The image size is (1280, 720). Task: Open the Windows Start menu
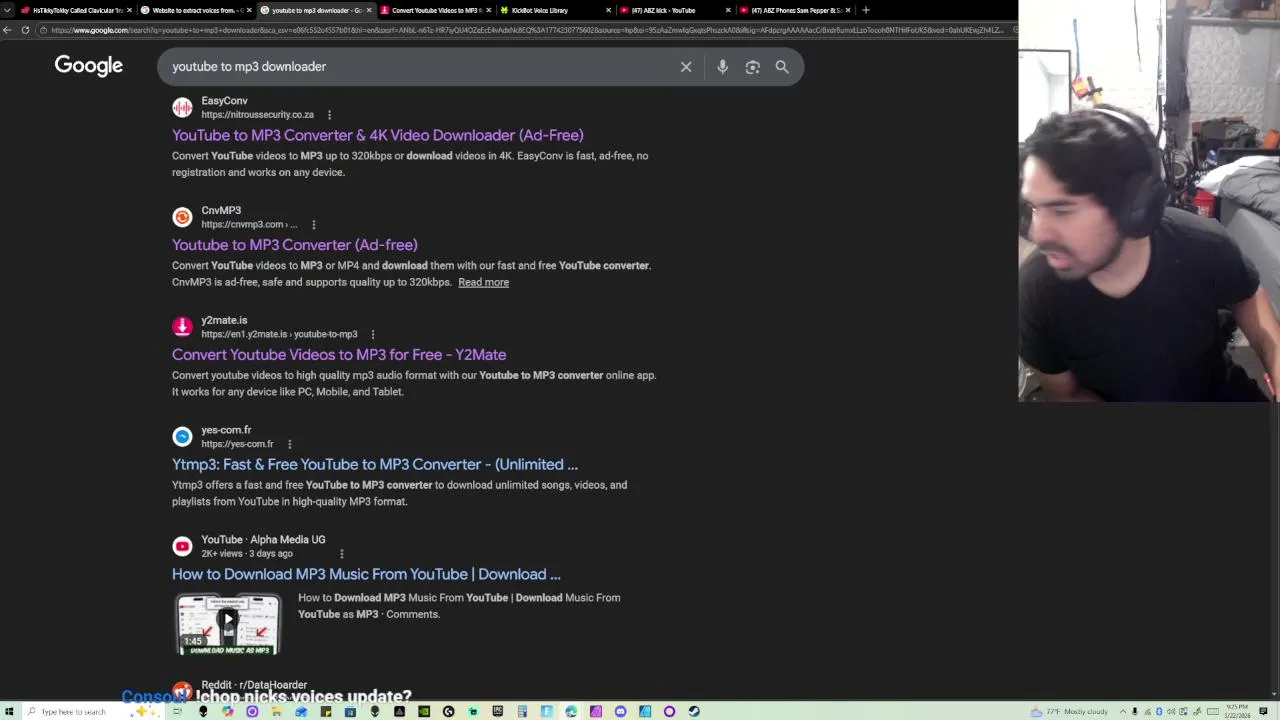(9, 711)
